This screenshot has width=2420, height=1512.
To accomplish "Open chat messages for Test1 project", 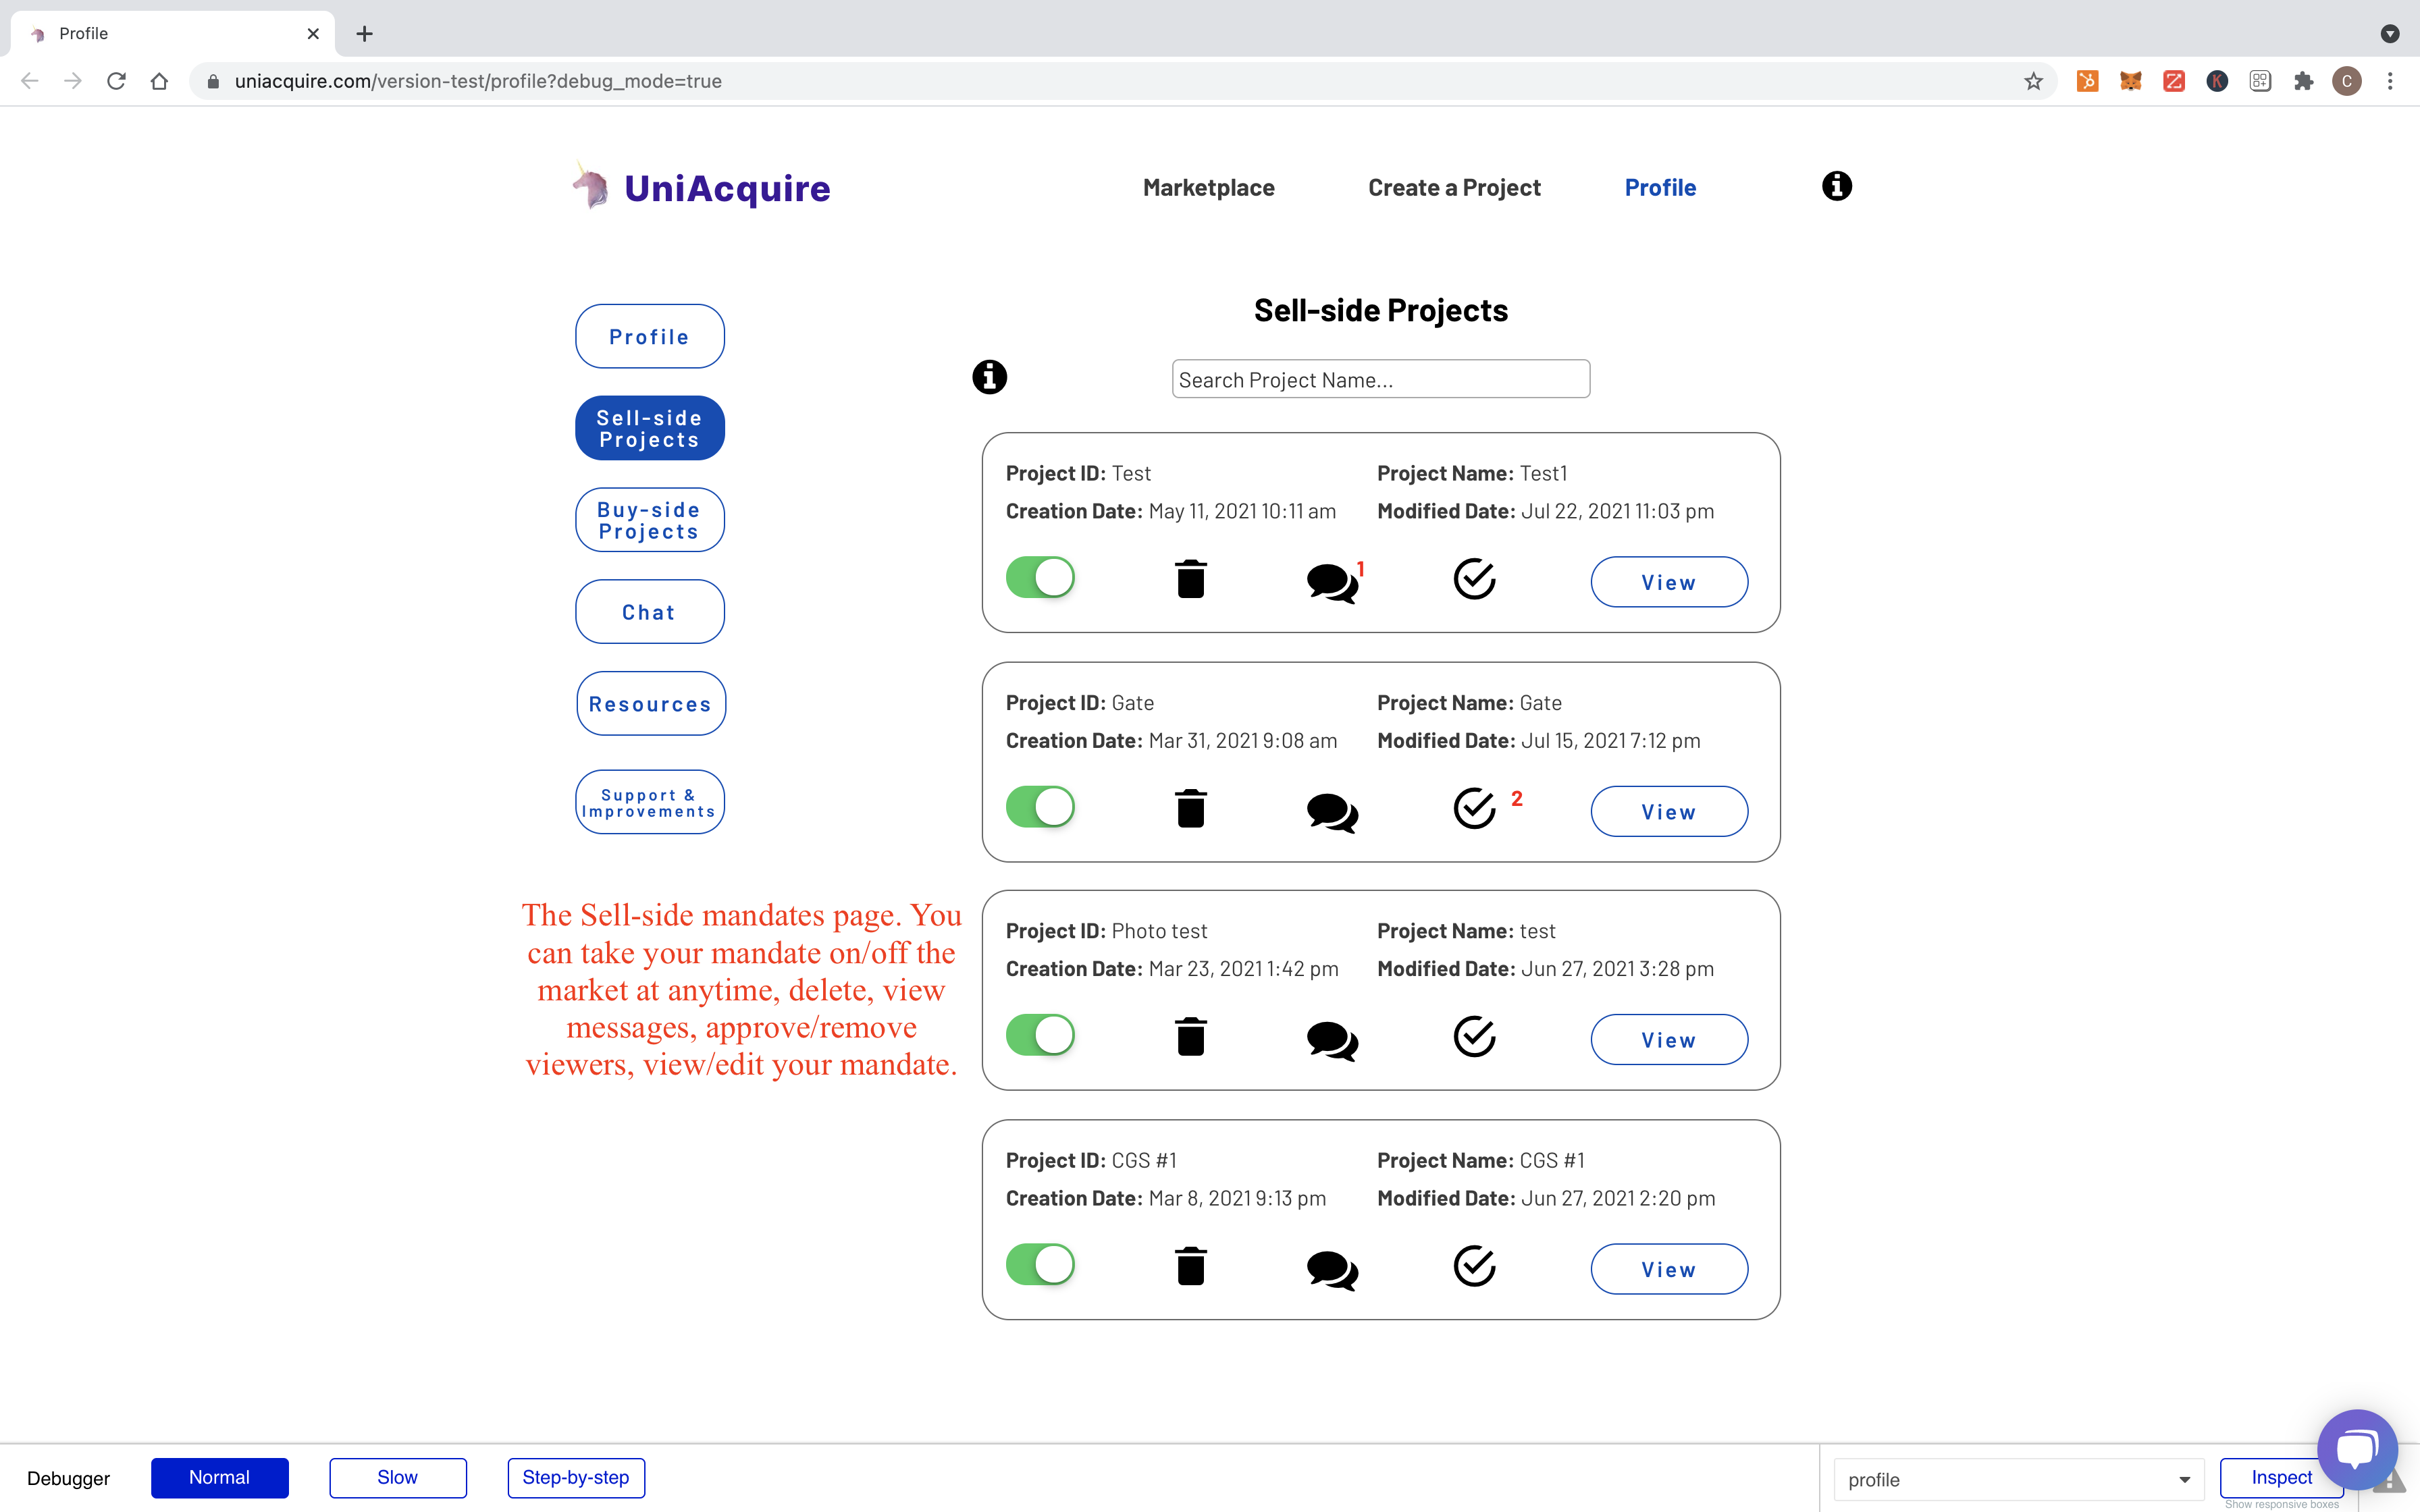I will pyautogui.click(x=1331, y=582).
